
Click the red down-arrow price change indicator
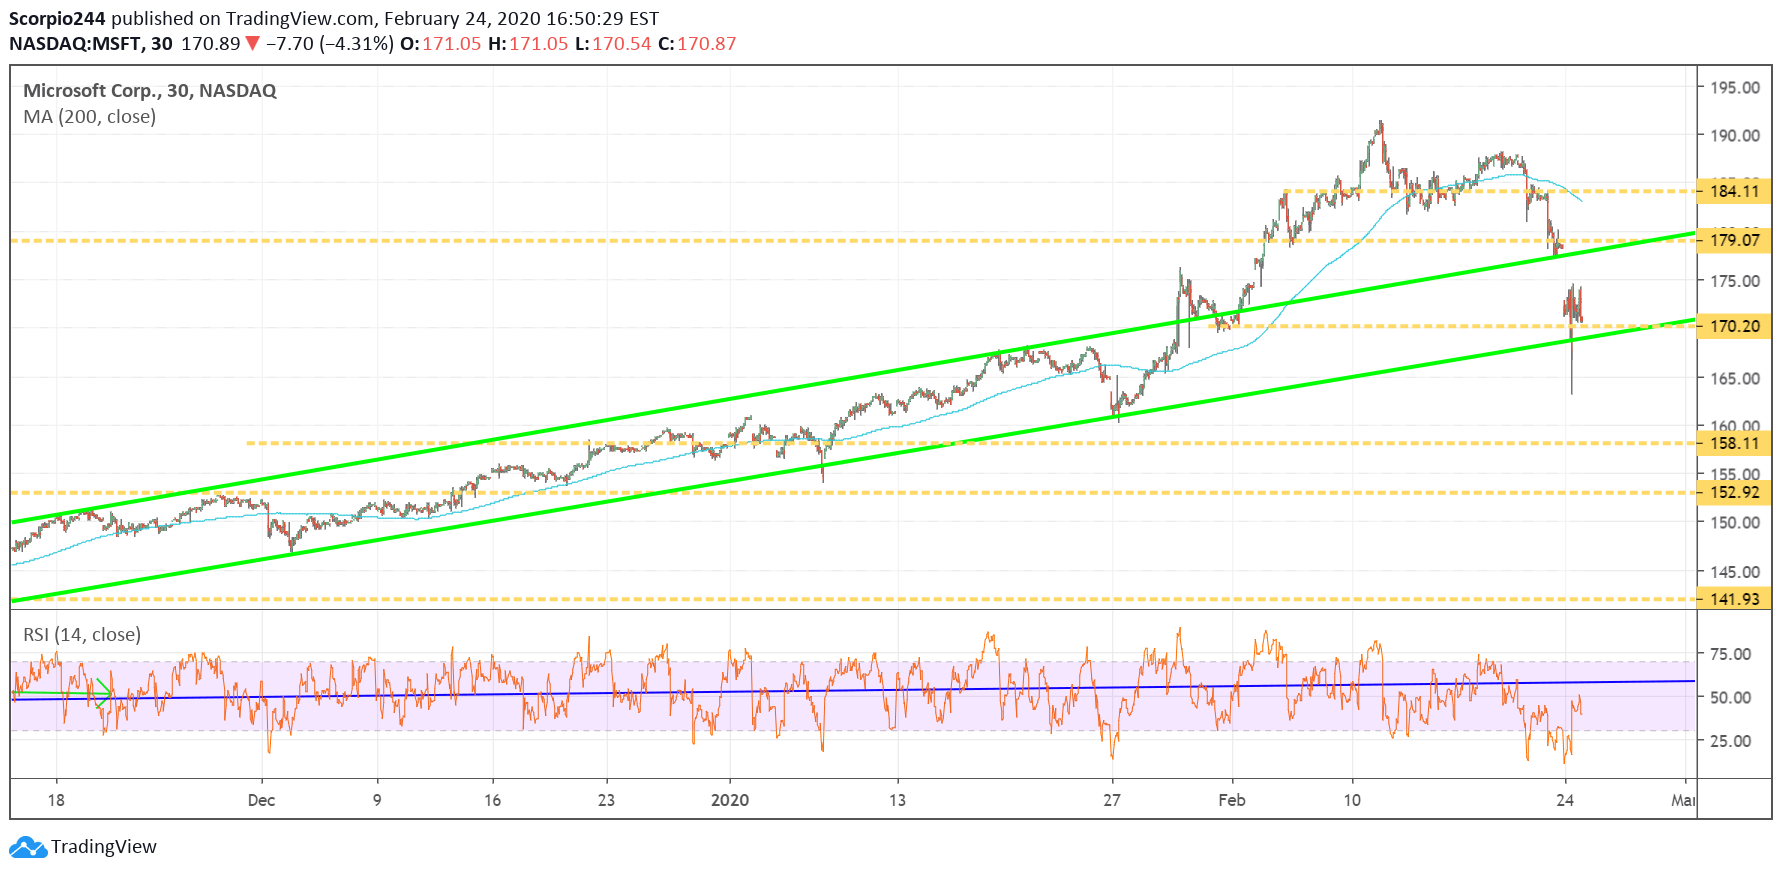click(x=253, y=44)
